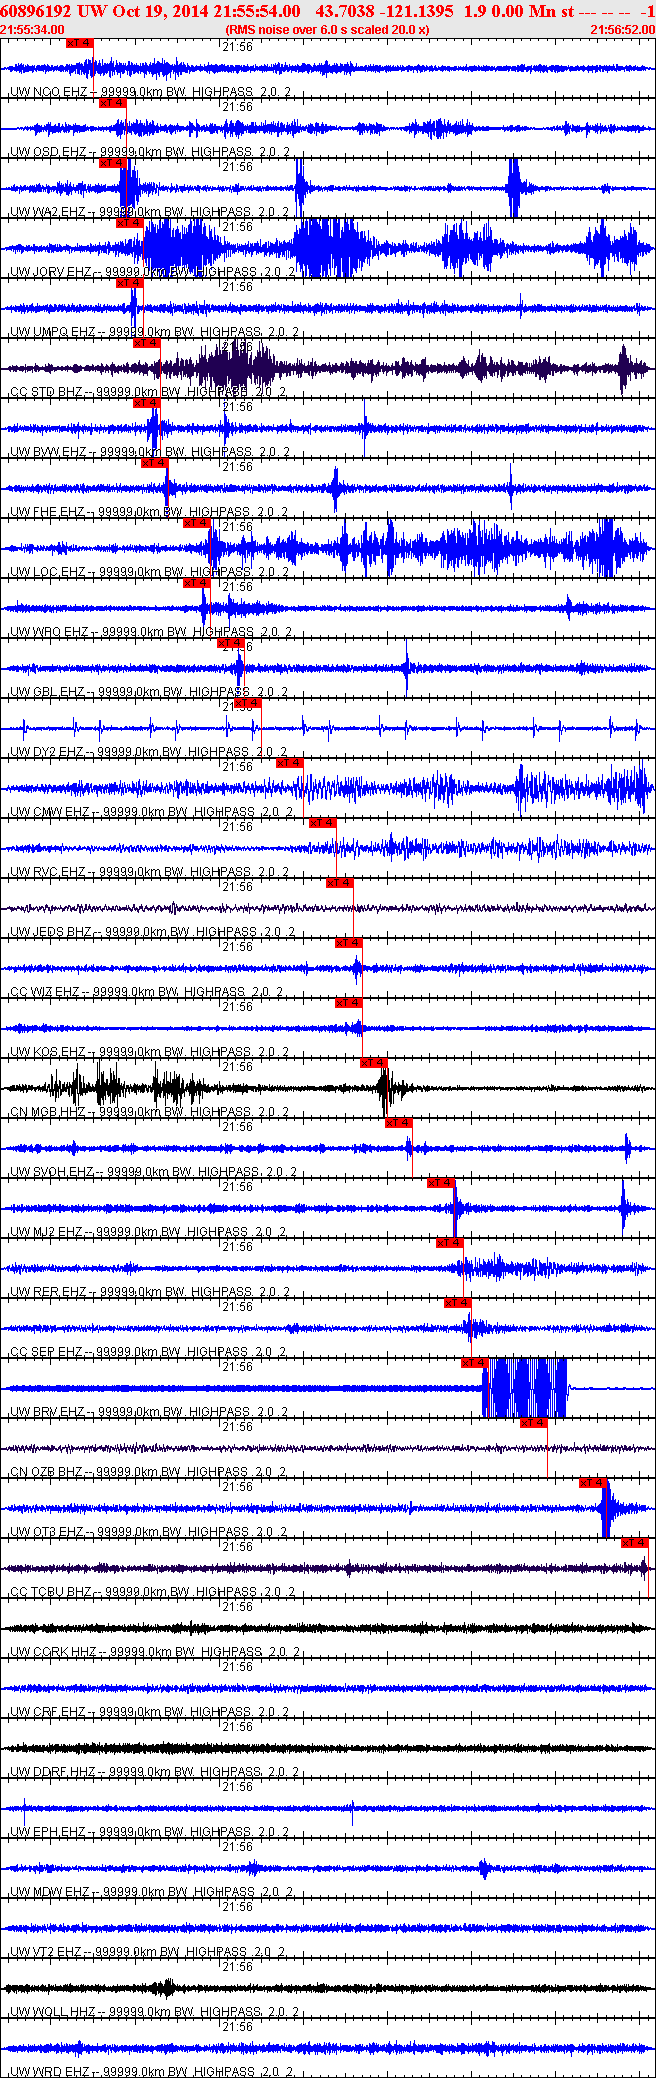Select the UW GBL EHZ station label
656x2078 pixels.
48,692
